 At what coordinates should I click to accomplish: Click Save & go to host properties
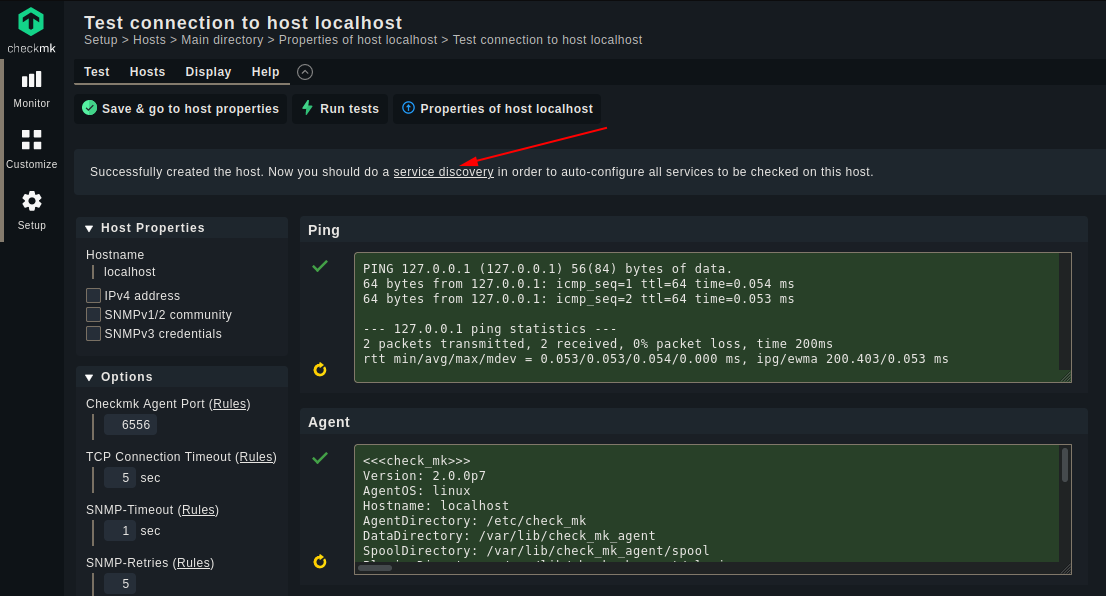point(181,109)
